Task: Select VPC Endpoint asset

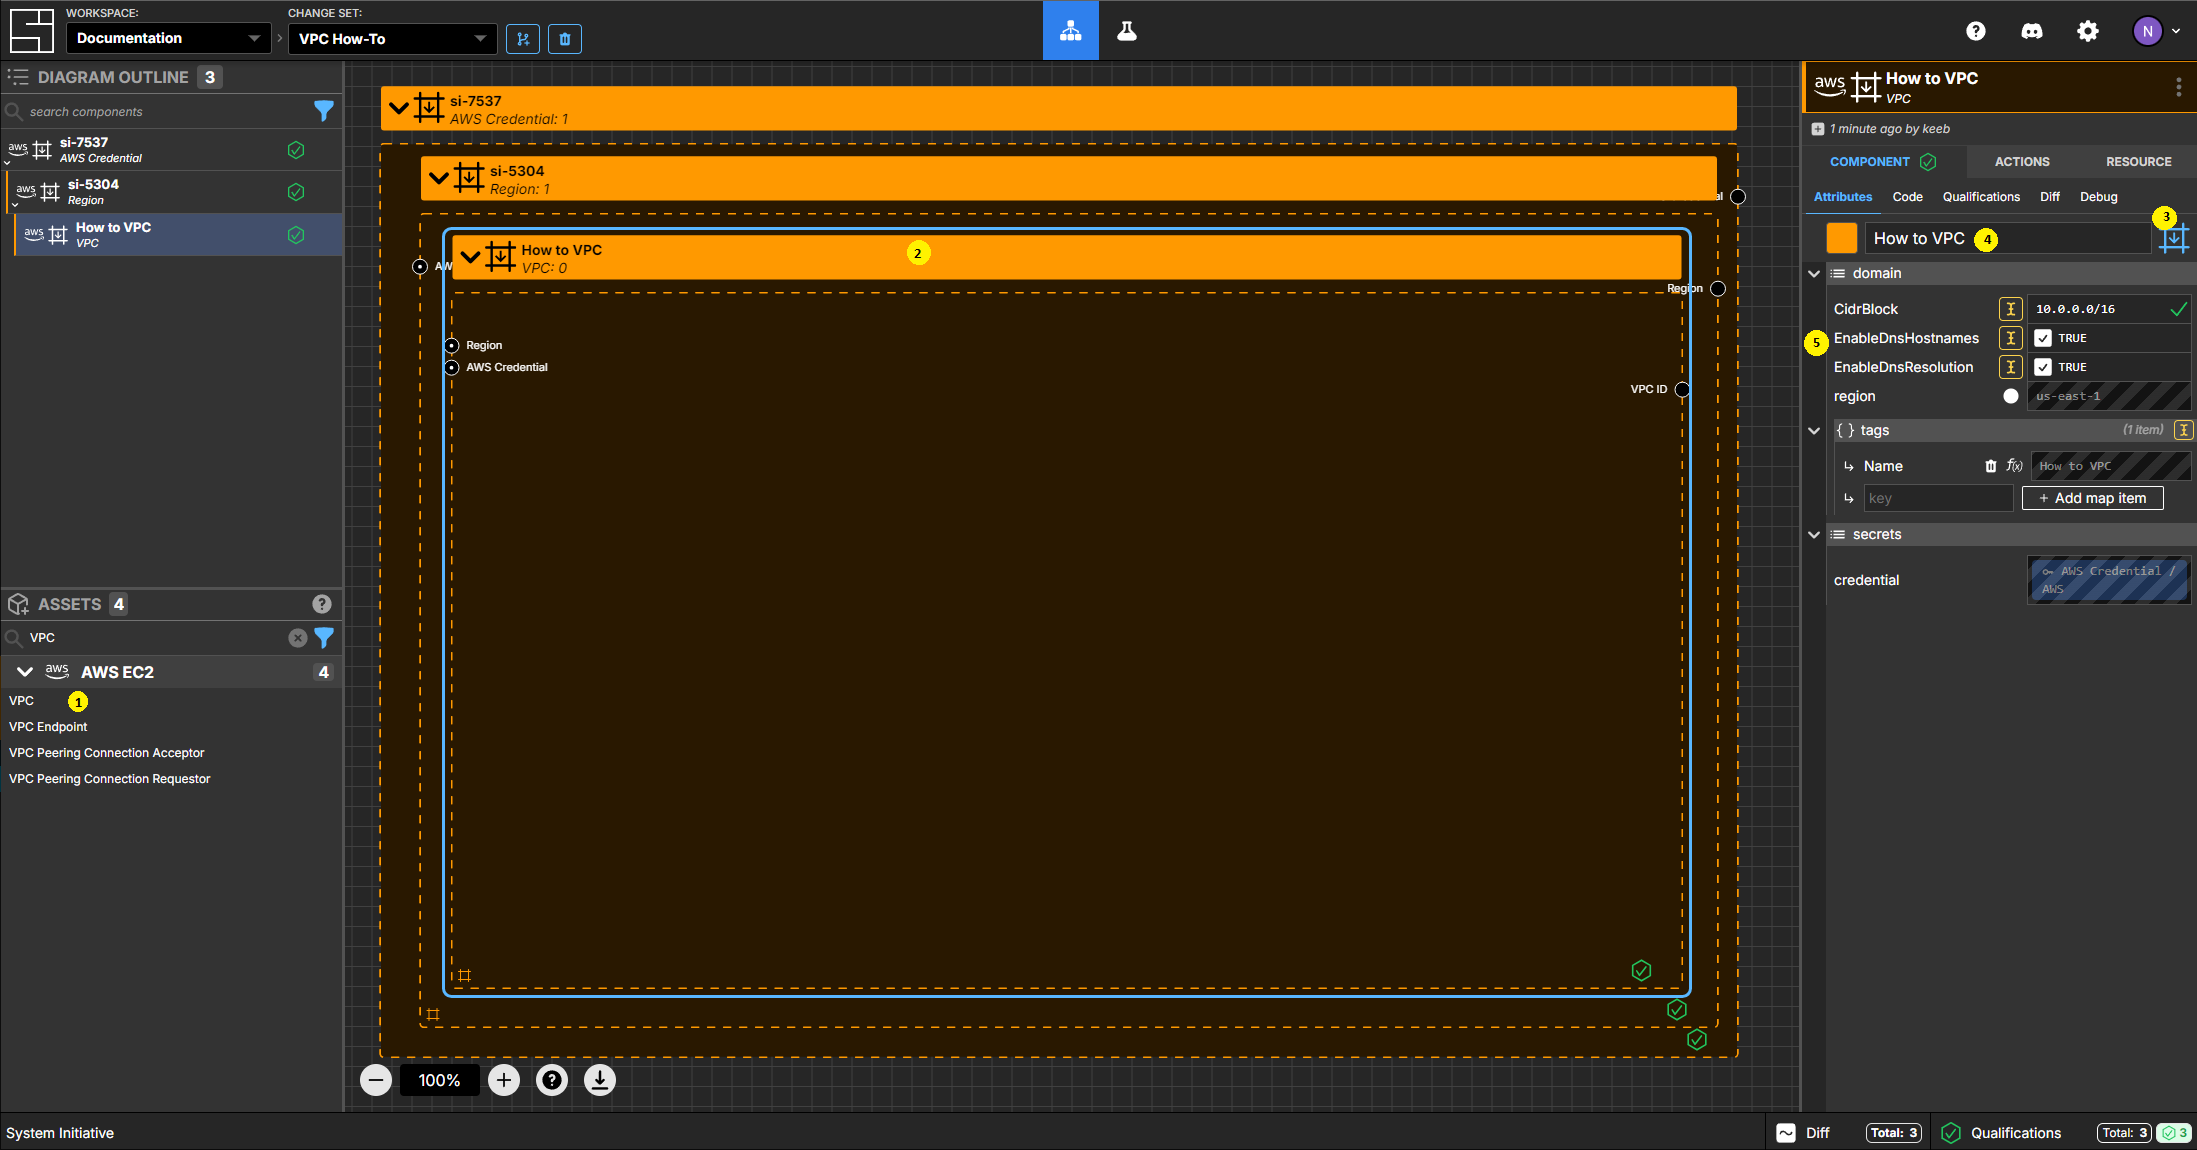Action: tap(48, 727)
